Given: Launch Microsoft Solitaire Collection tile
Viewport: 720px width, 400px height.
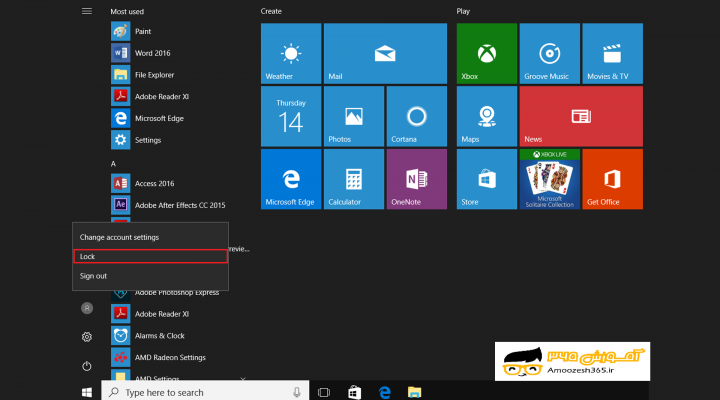Looking at the screenshot, I should [x=549, y=179].
